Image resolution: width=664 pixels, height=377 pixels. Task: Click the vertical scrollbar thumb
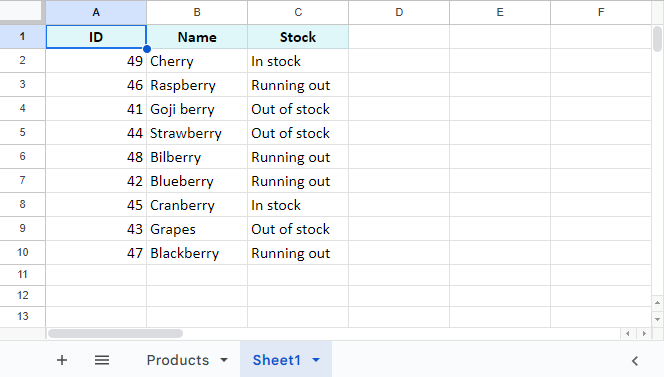(x=657, y=39)
